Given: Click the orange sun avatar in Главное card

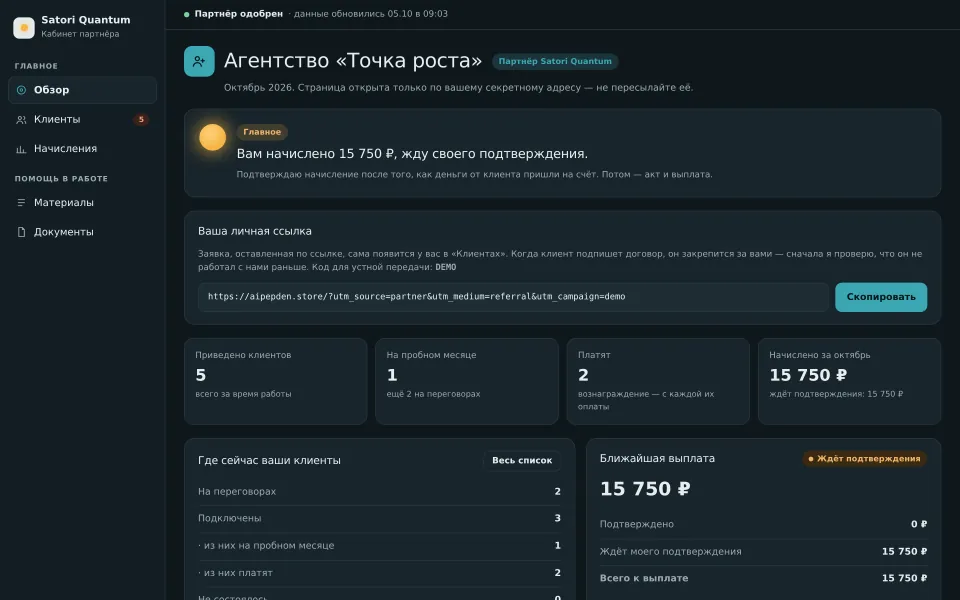Looking at the screenshot, I should [212, 137].
